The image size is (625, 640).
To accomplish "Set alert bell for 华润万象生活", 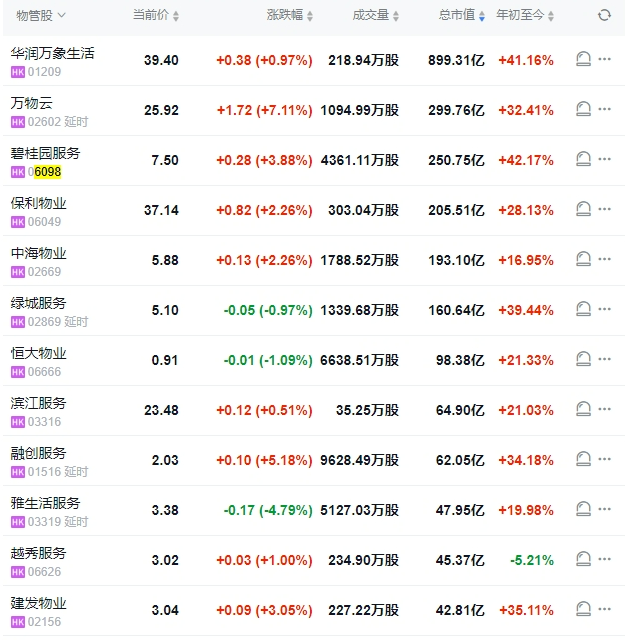I will point(583,59).
